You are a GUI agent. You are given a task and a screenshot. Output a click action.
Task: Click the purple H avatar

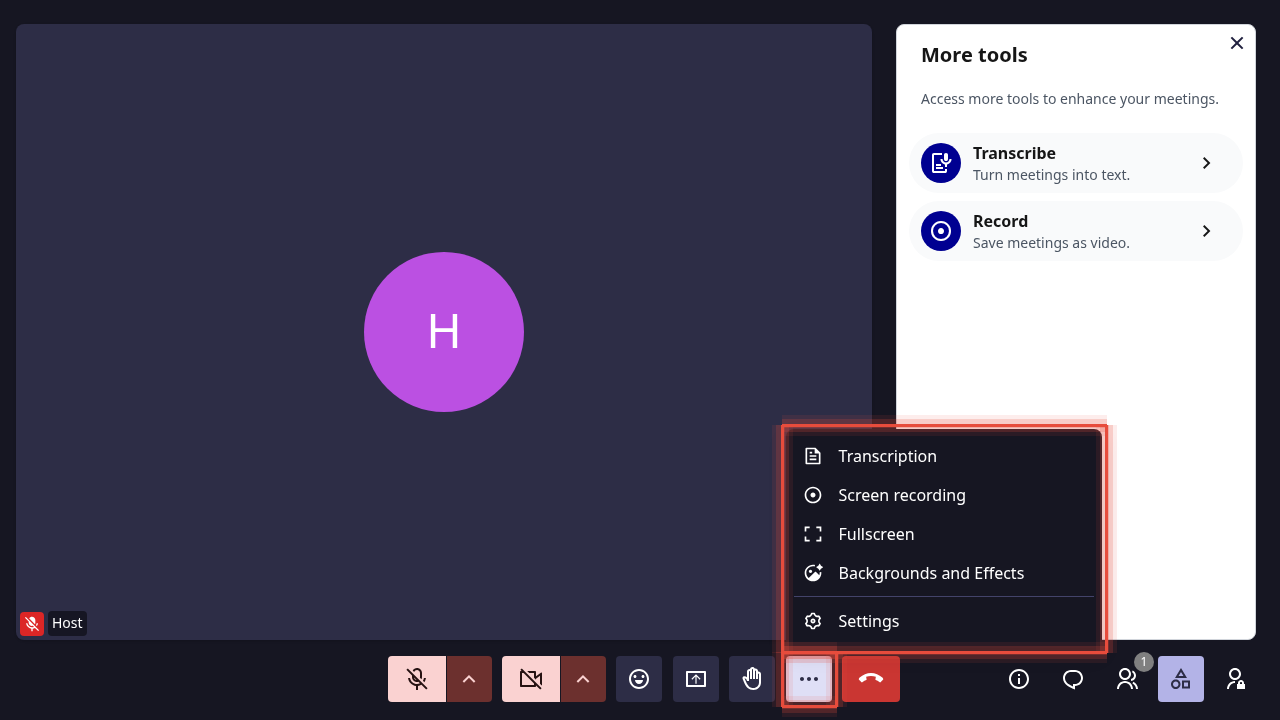444,332
